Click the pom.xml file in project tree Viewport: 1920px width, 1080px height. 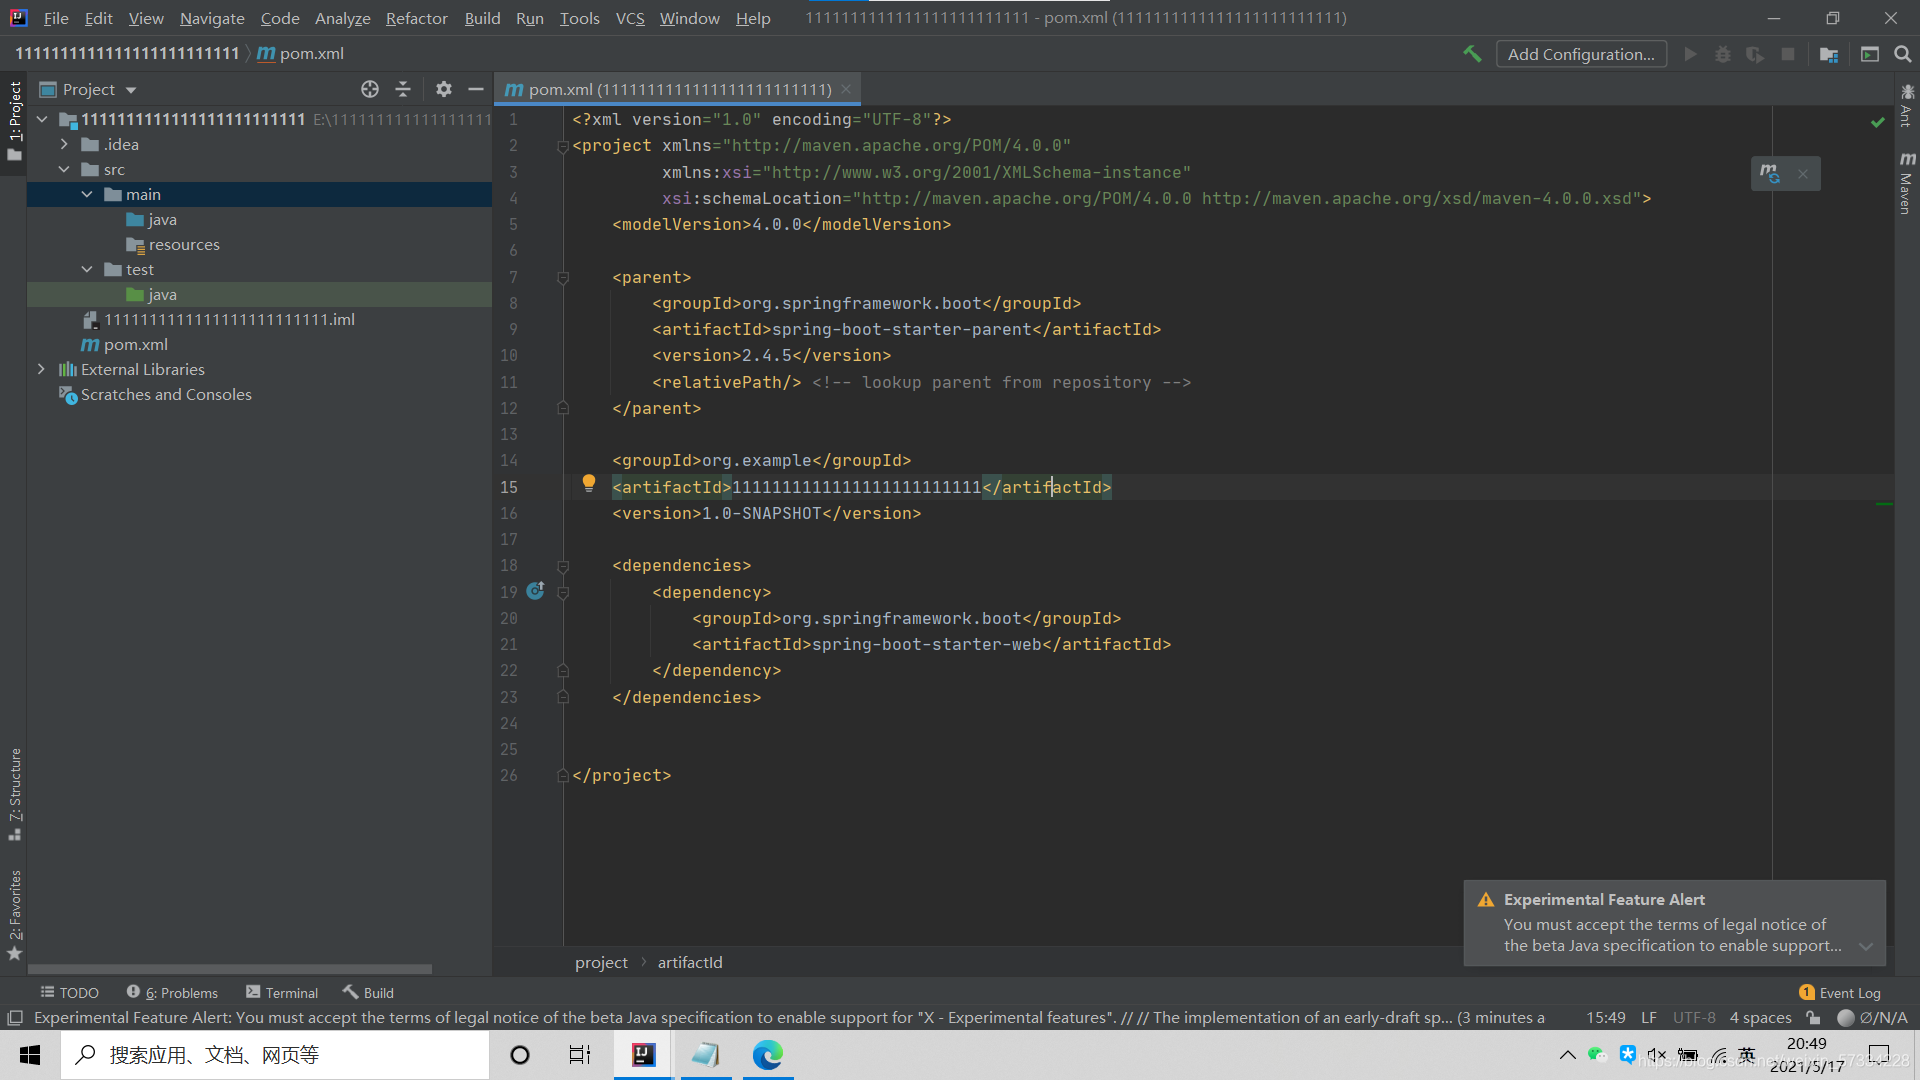(137, 344)
